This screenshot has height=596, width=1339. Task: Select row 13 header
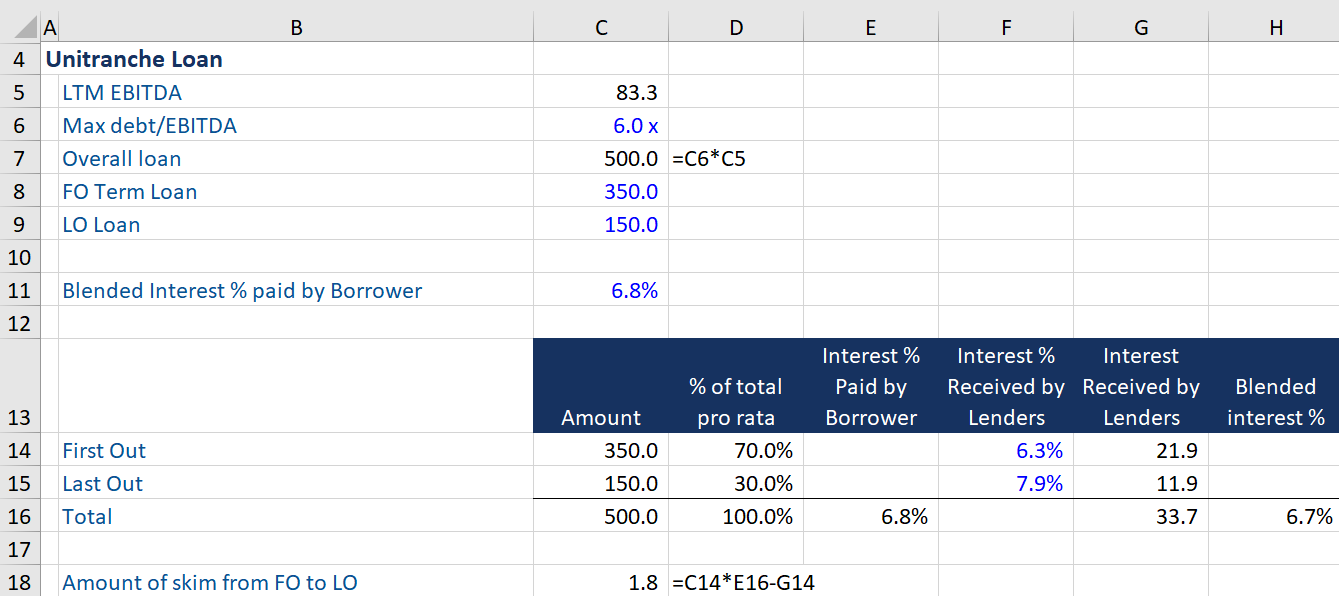click(x=20, y=417)
